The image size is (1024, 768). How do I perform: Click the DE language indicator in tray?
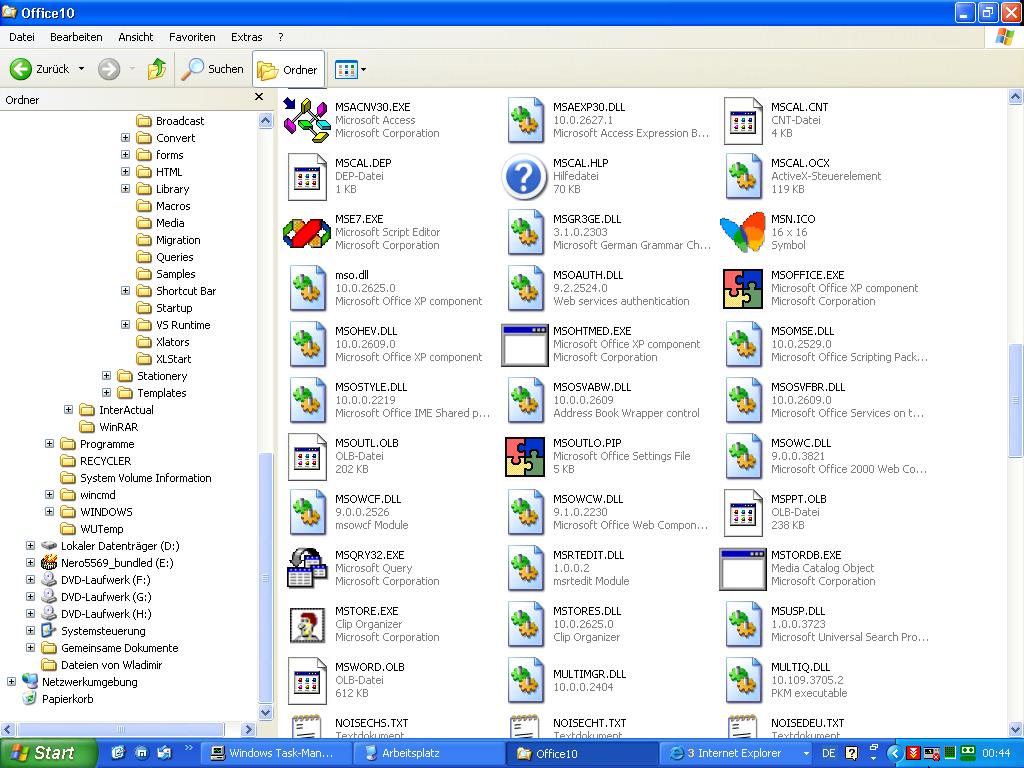click(x=829, y=753)
